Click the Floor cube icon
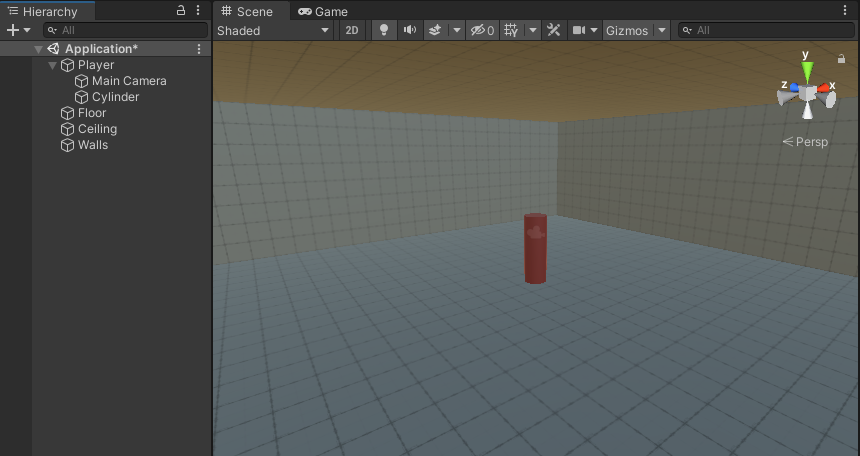The width and height of the screenshot is (860, 456). pyautogui.click(x=67, y=113)
